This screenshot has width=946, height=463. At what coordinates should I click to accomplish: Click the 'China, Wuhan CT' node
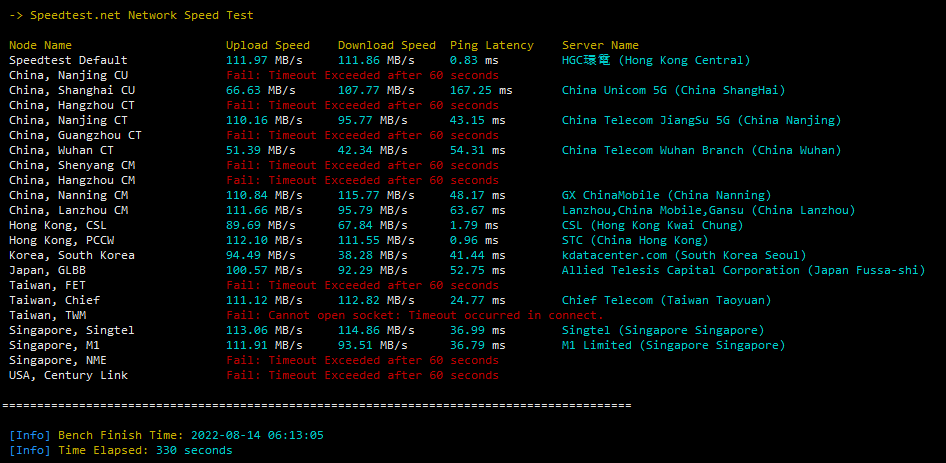coord(62,150)
